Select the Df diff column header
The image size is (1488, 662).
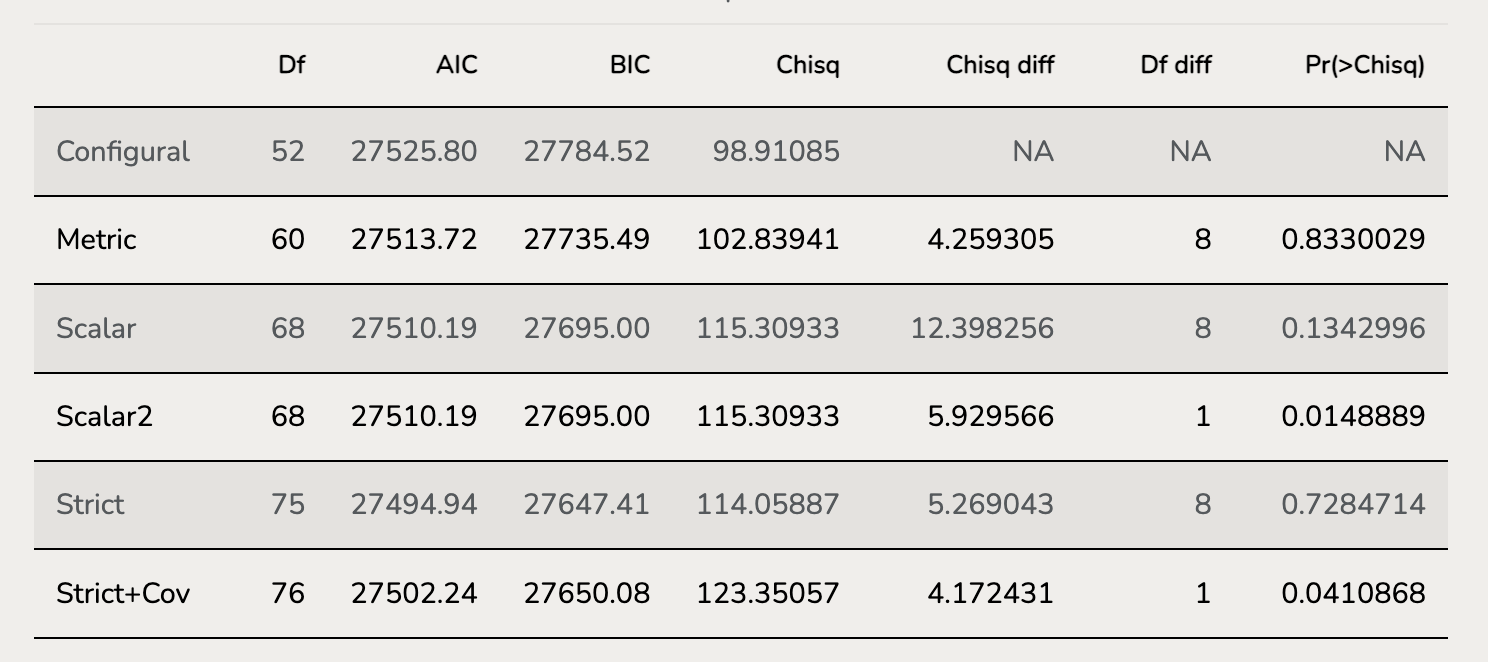tap(1175, 66)
